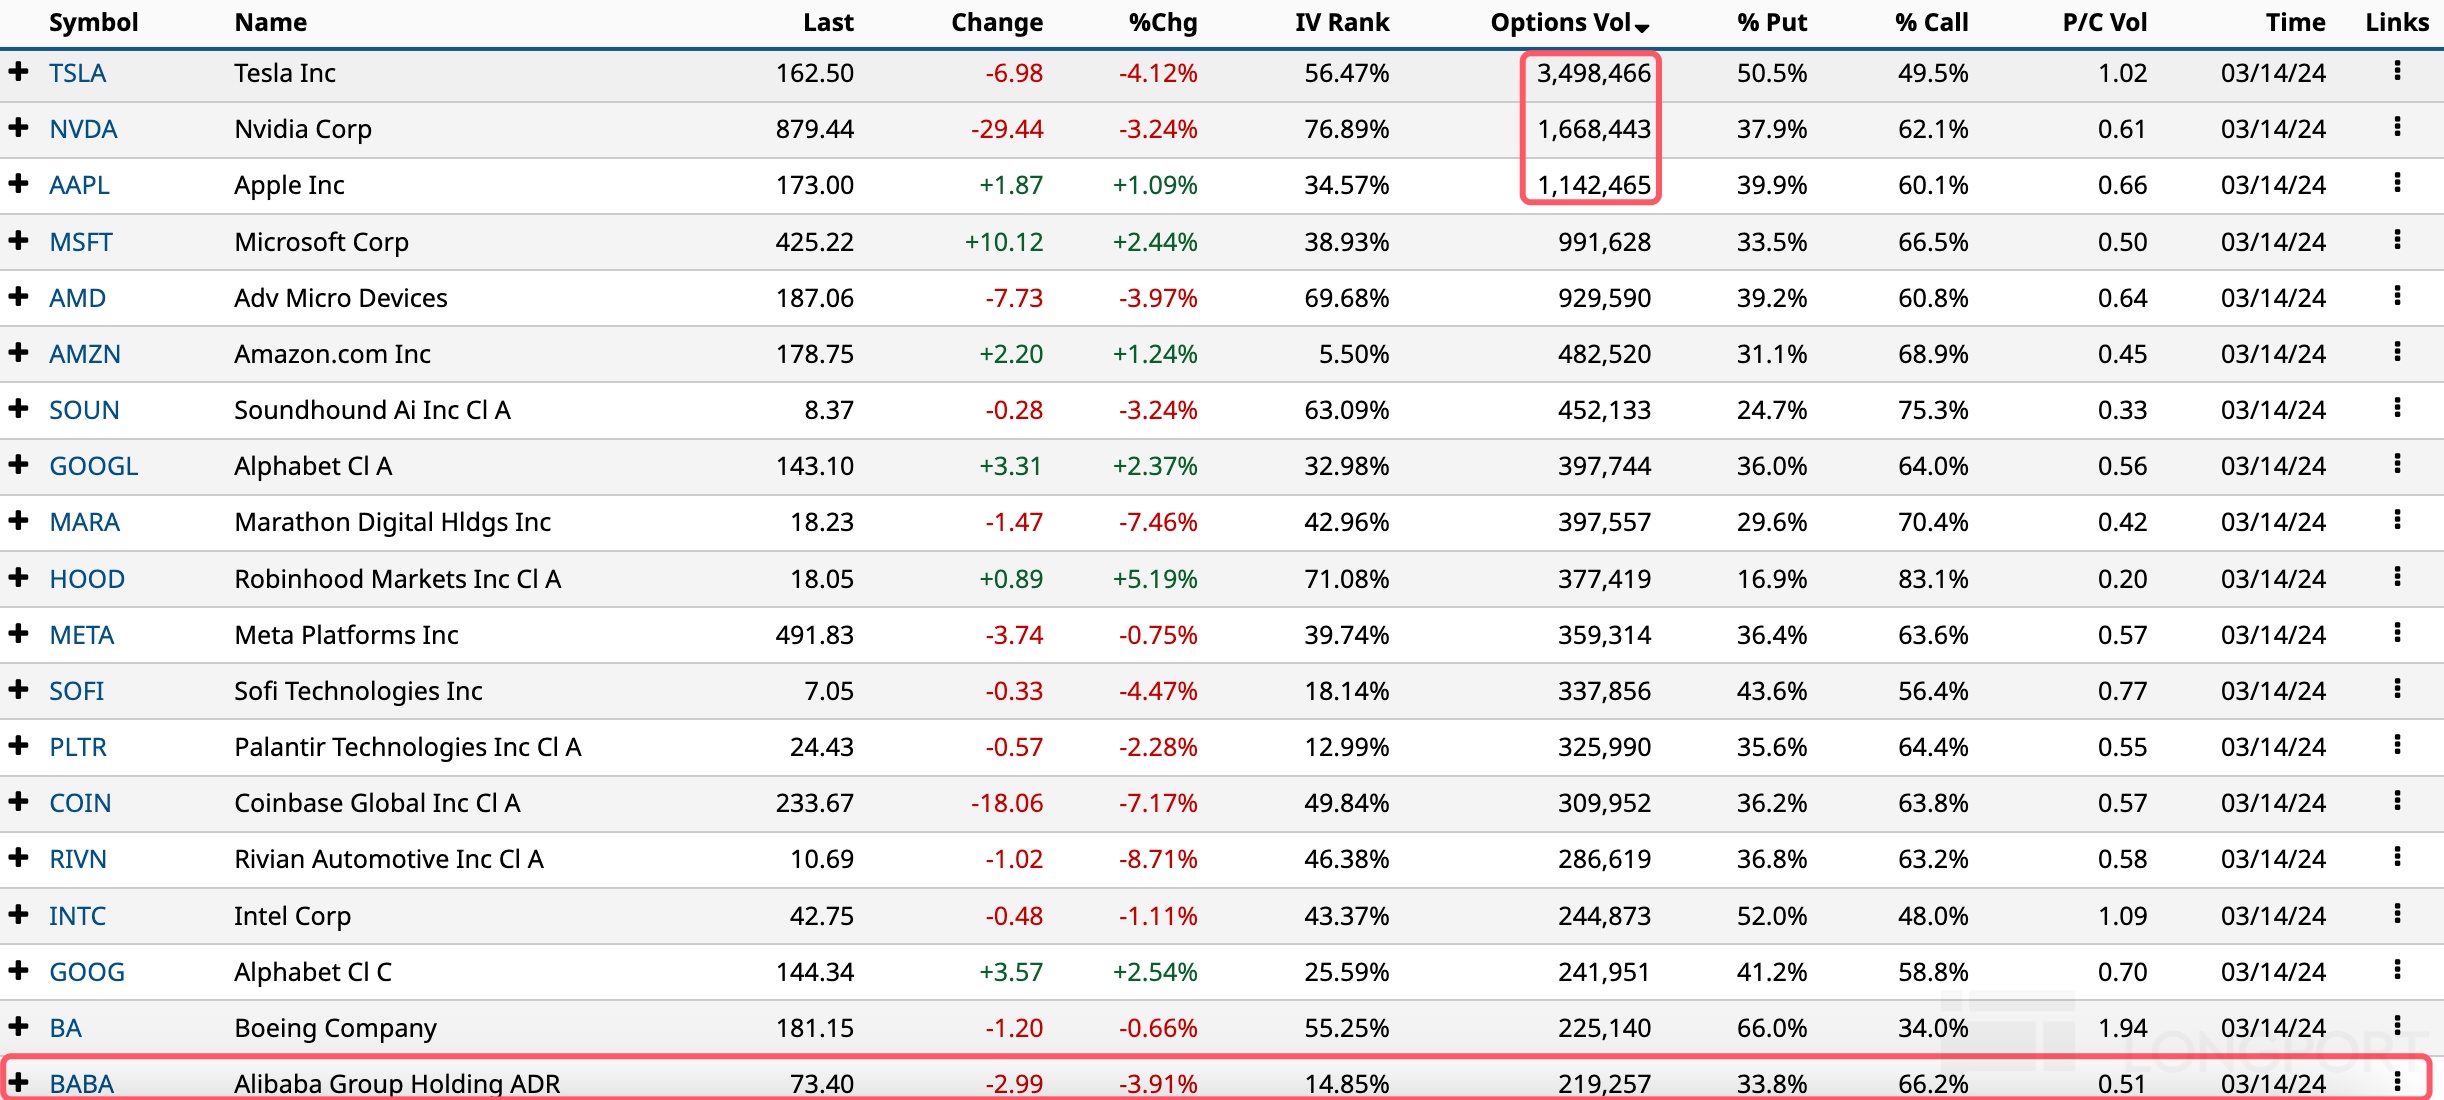Expand the SOUN row plus icon

click(x=18, y=409)
